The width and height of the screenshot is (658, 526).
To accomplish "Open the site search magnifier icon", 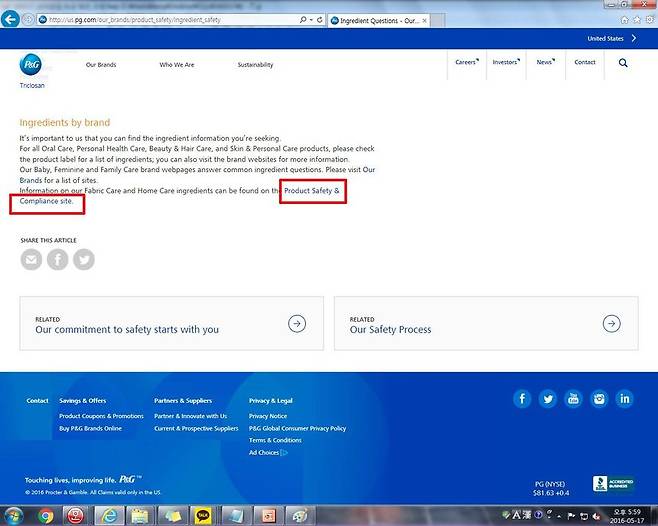I will pos(624,63).
